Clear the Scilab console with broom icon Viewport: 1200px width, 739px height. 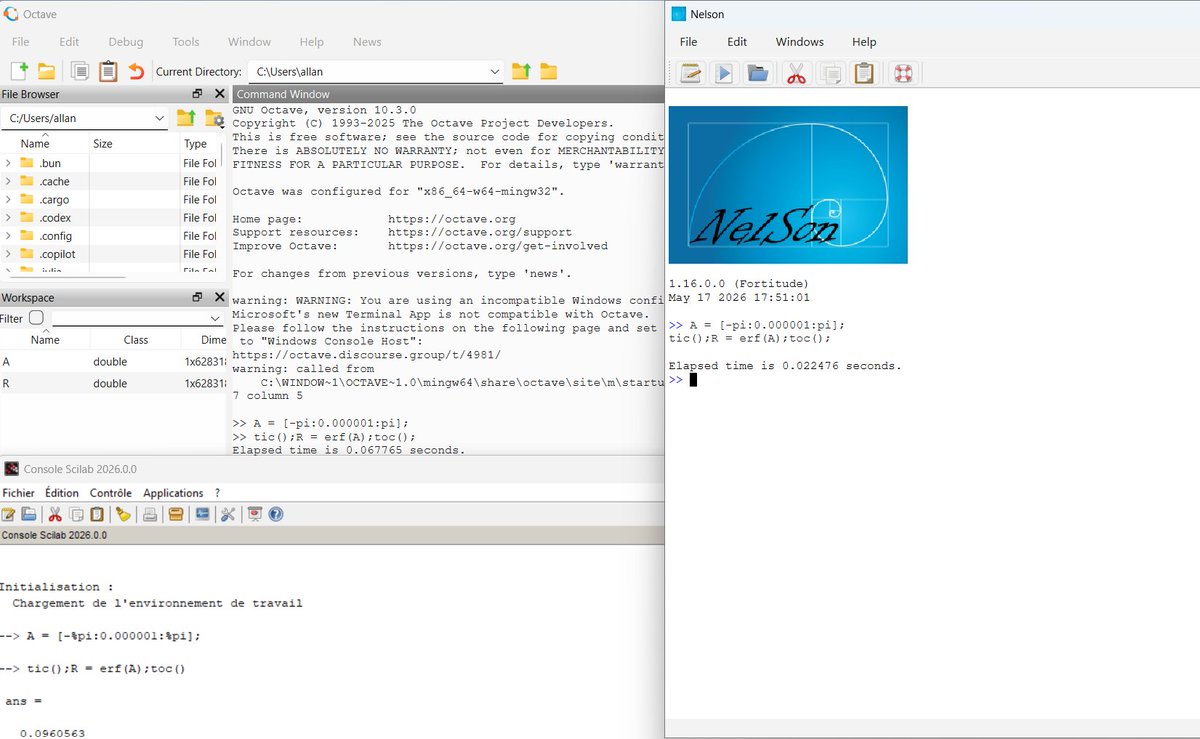click(123, 514)
